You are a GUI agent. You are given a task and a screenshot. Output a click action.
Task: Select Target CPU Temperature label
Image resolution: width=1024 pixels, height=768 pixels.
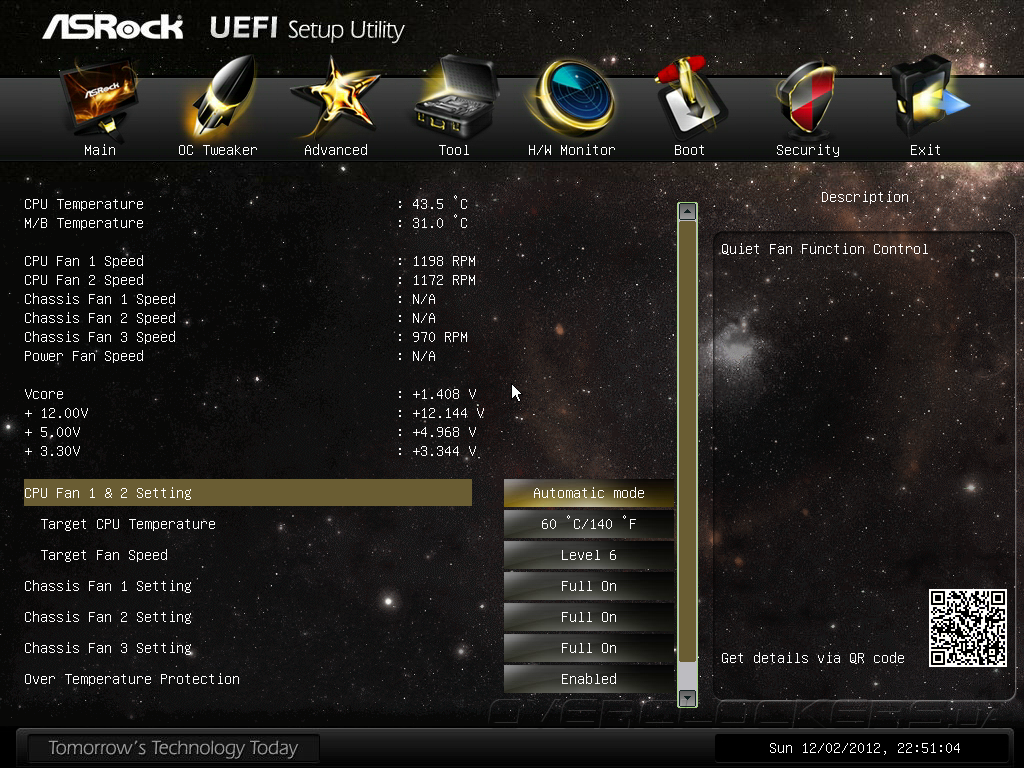click(128, 524)
